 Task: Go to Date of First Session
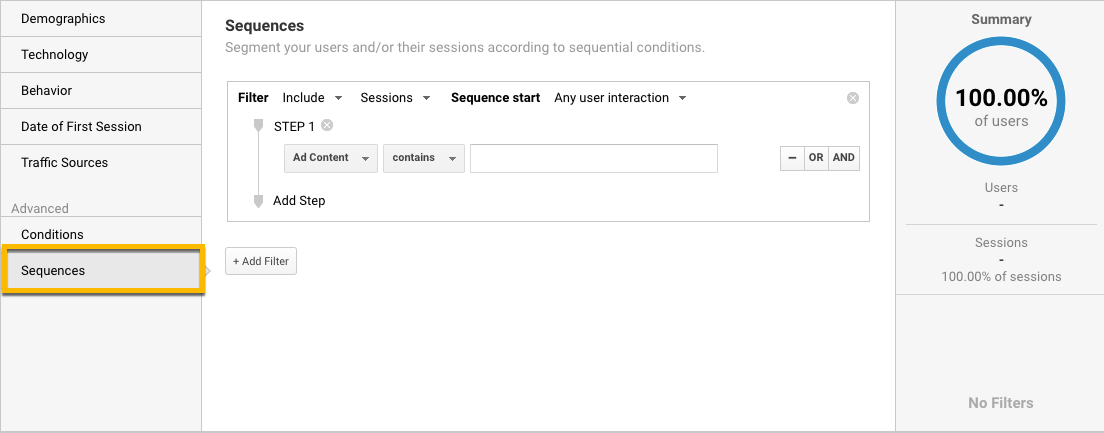coord(81,127)
